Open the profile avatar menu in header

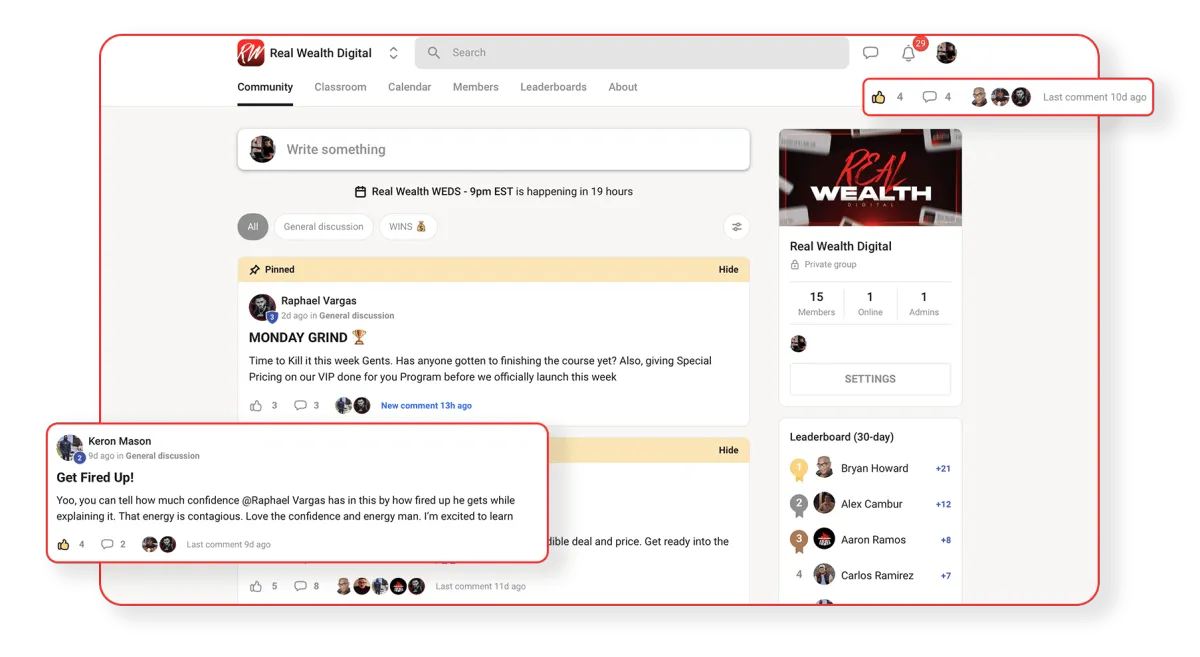tap(946, 53)
